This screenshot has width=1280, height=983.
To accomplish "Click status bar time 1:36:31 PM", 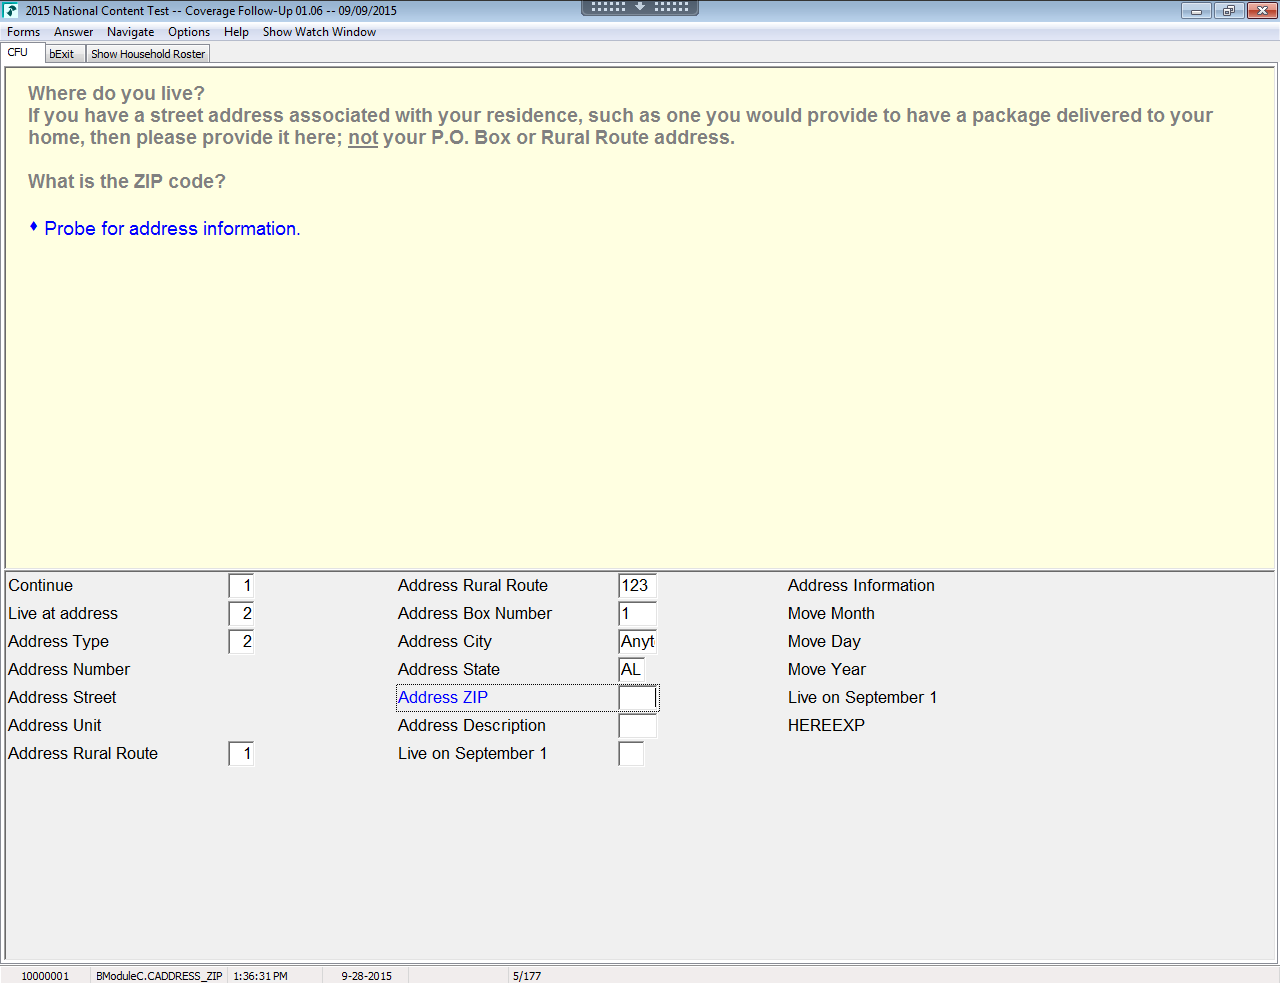I will [x=260, y=976].
